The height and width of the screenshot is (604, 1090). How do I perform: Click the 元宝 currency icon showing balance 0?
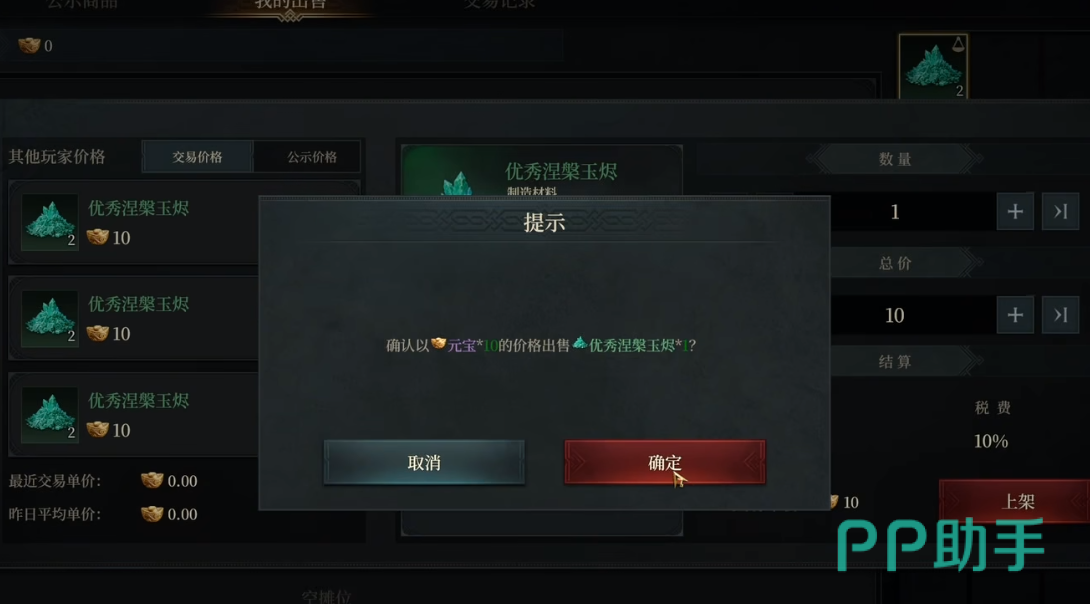click(29, 46)
